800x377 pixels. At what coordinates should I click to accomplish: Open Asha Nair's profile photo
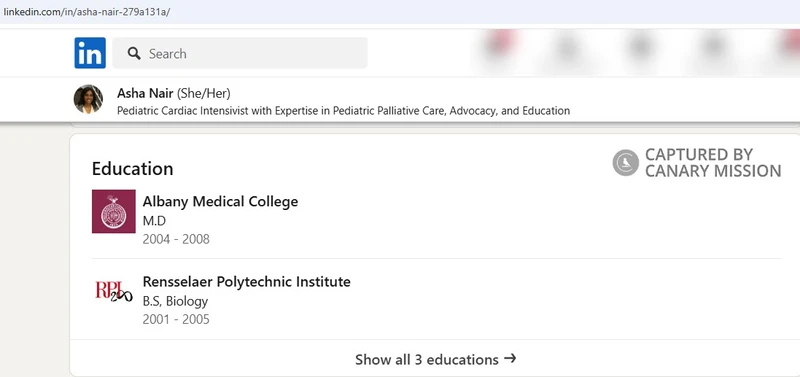tap(88, 99)
